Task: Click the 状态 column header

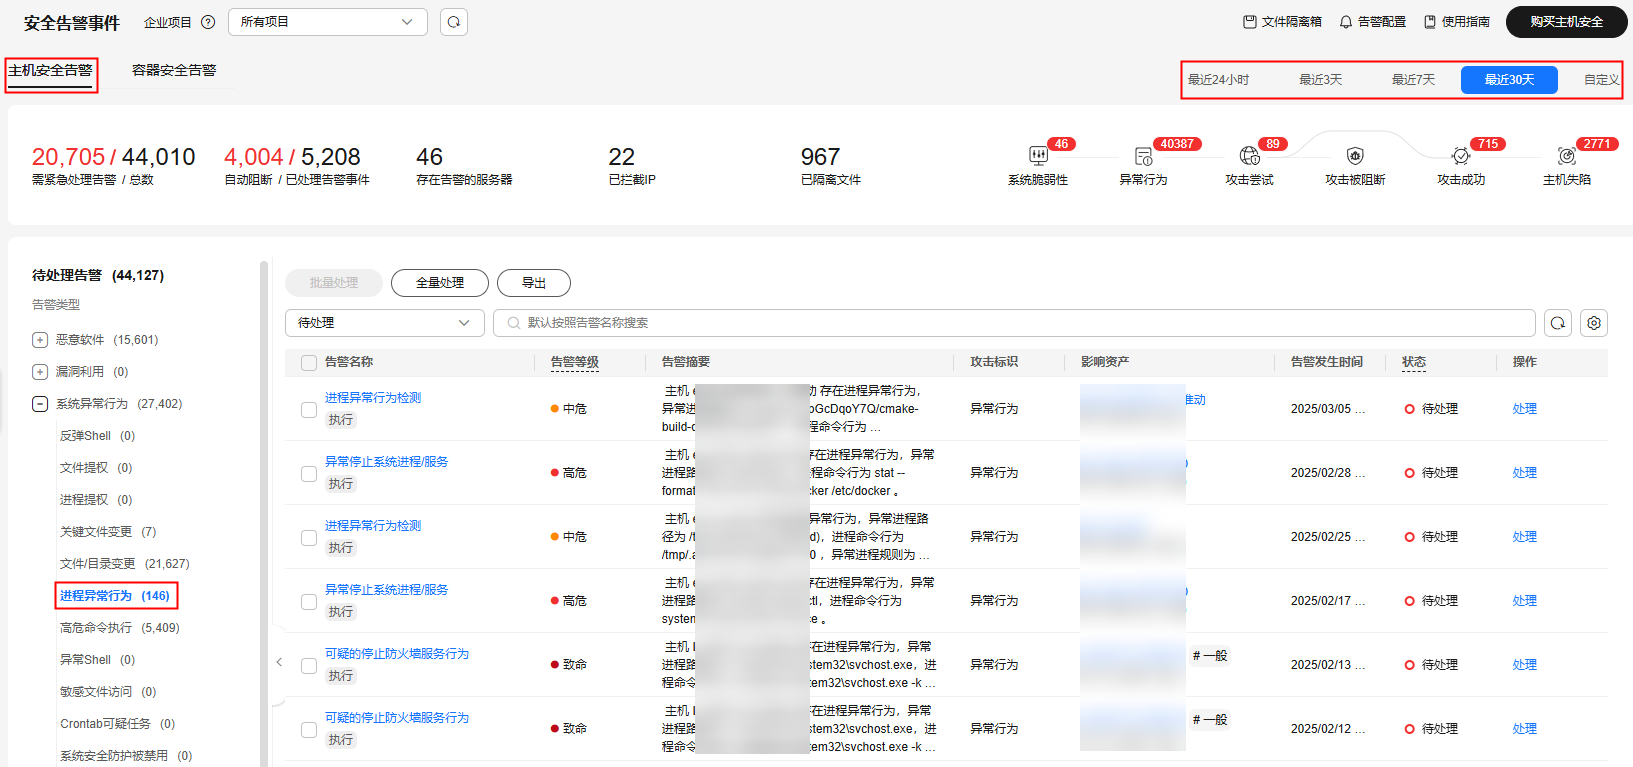Action: [x=1414, y=362]
